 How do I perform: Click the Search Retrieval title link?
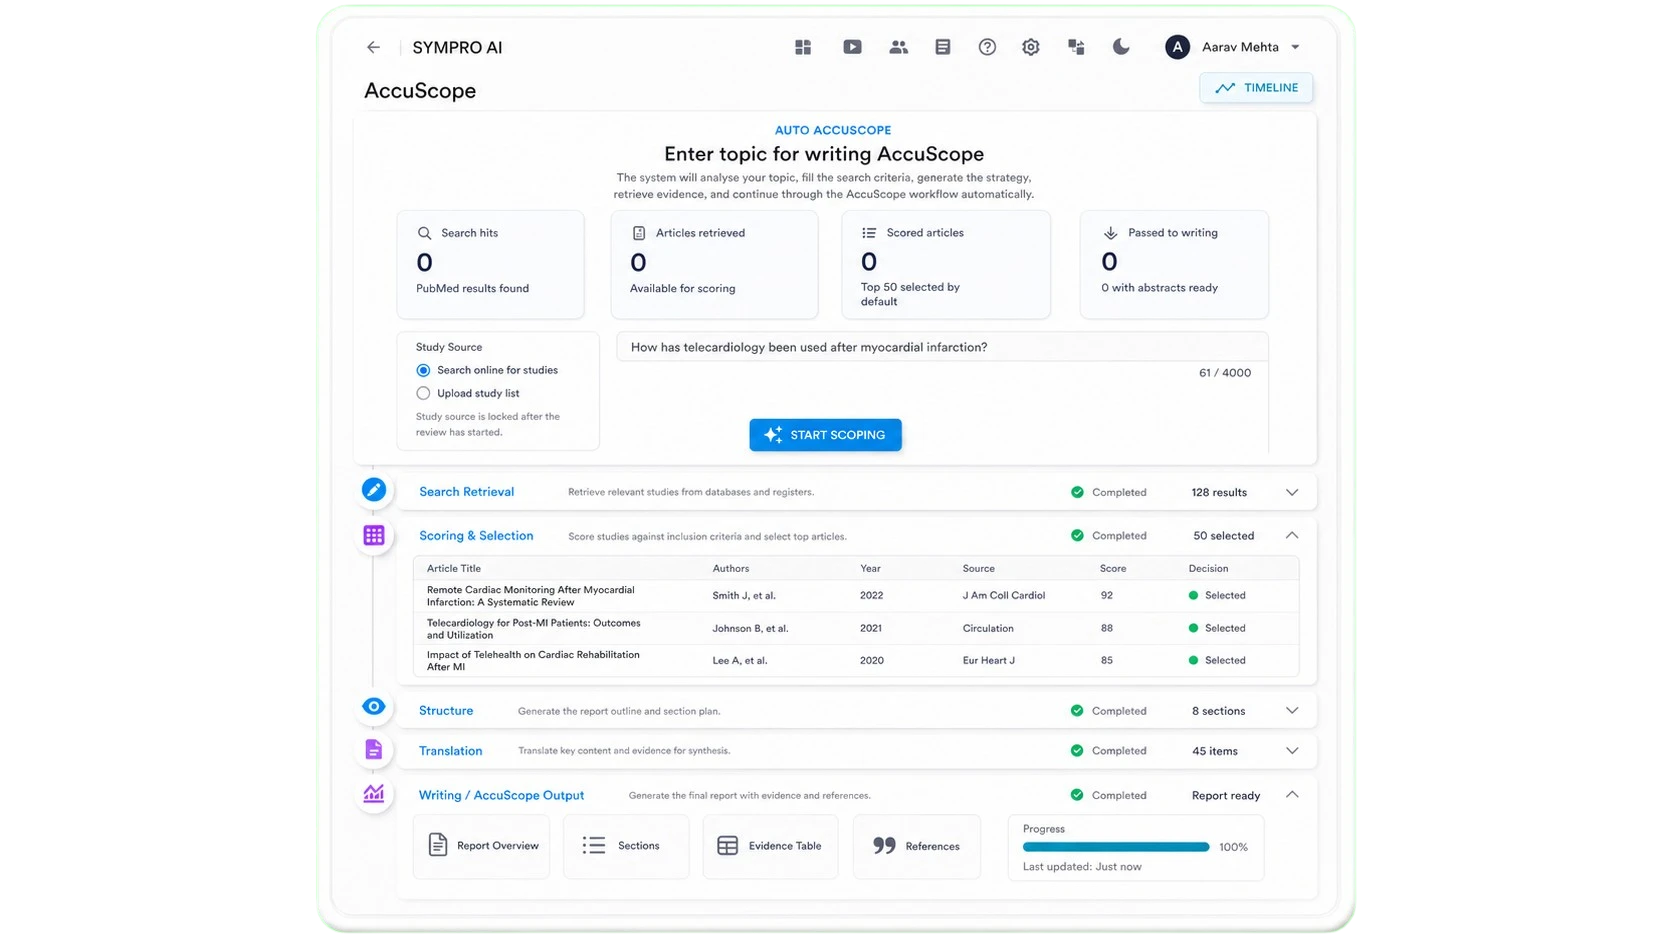point(466,492)
